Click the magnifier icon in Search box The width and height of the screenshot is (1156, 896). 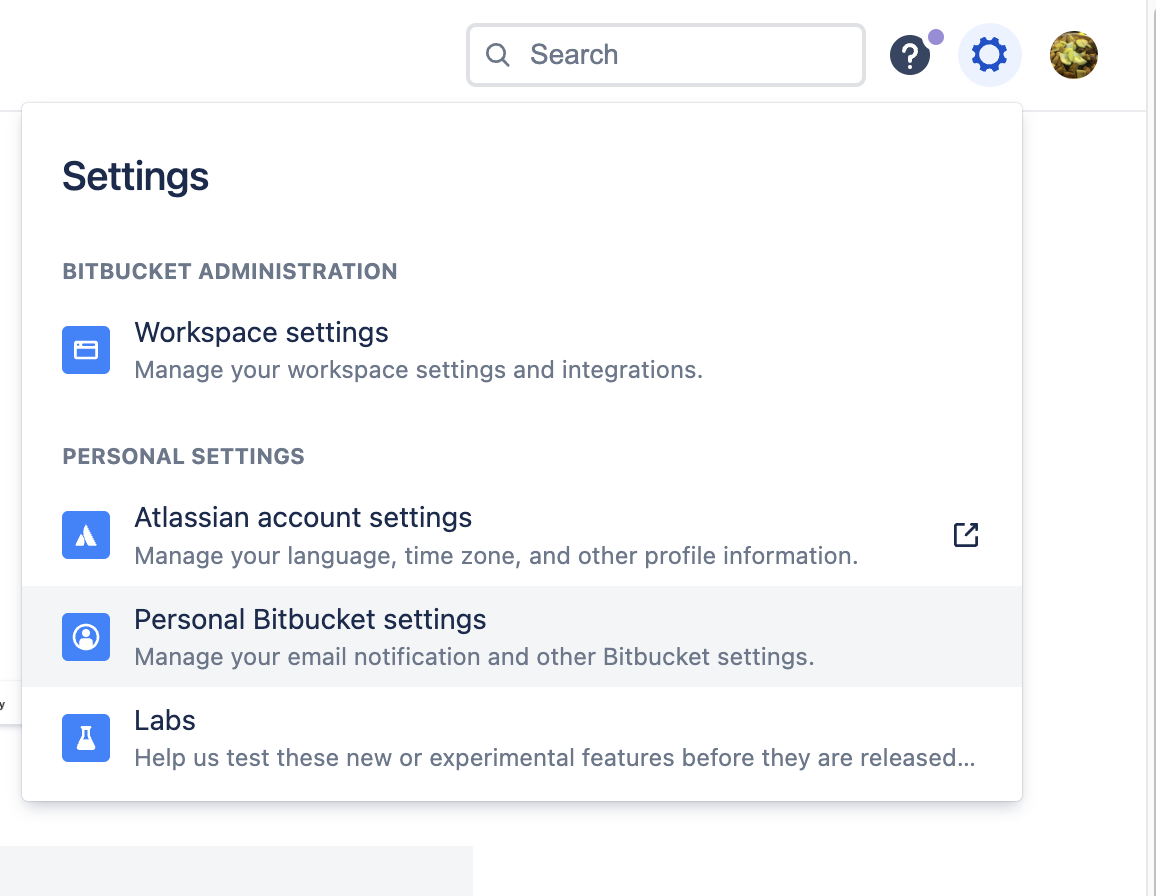498,55
